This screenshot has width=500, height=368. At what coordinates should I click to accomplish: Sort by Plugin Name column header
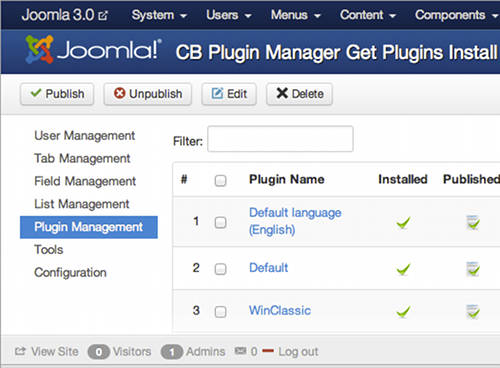(x=287, y=179)
